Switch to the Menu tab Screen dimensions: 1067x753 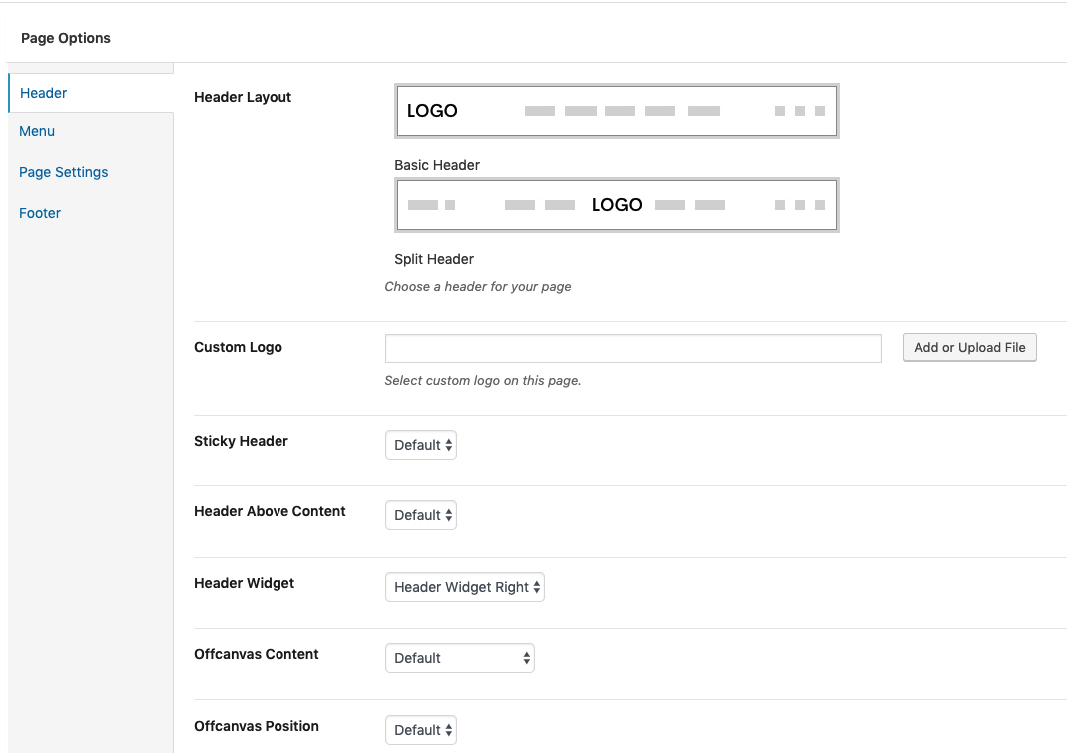point(37,131)
